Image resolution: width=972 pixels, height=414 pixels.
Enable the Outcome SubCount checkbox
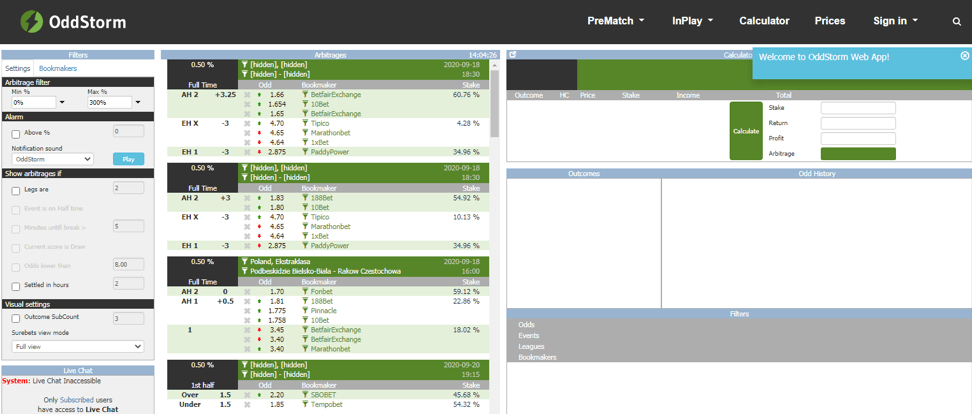15,318
